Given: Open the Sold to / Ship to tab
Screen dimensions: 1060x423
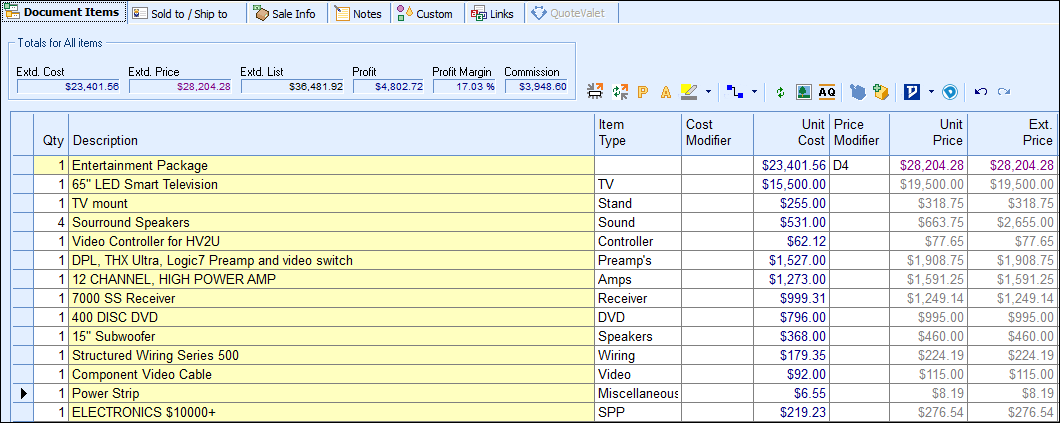Looking at the screenshot, I should pos(180,14).
